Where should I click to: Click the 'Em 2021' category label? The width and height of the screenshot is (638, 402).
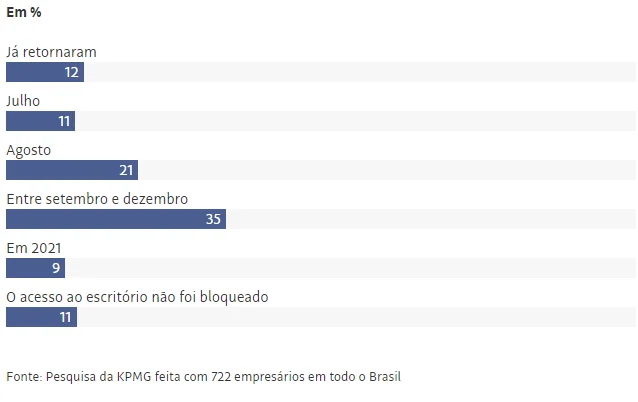point(34,248)
